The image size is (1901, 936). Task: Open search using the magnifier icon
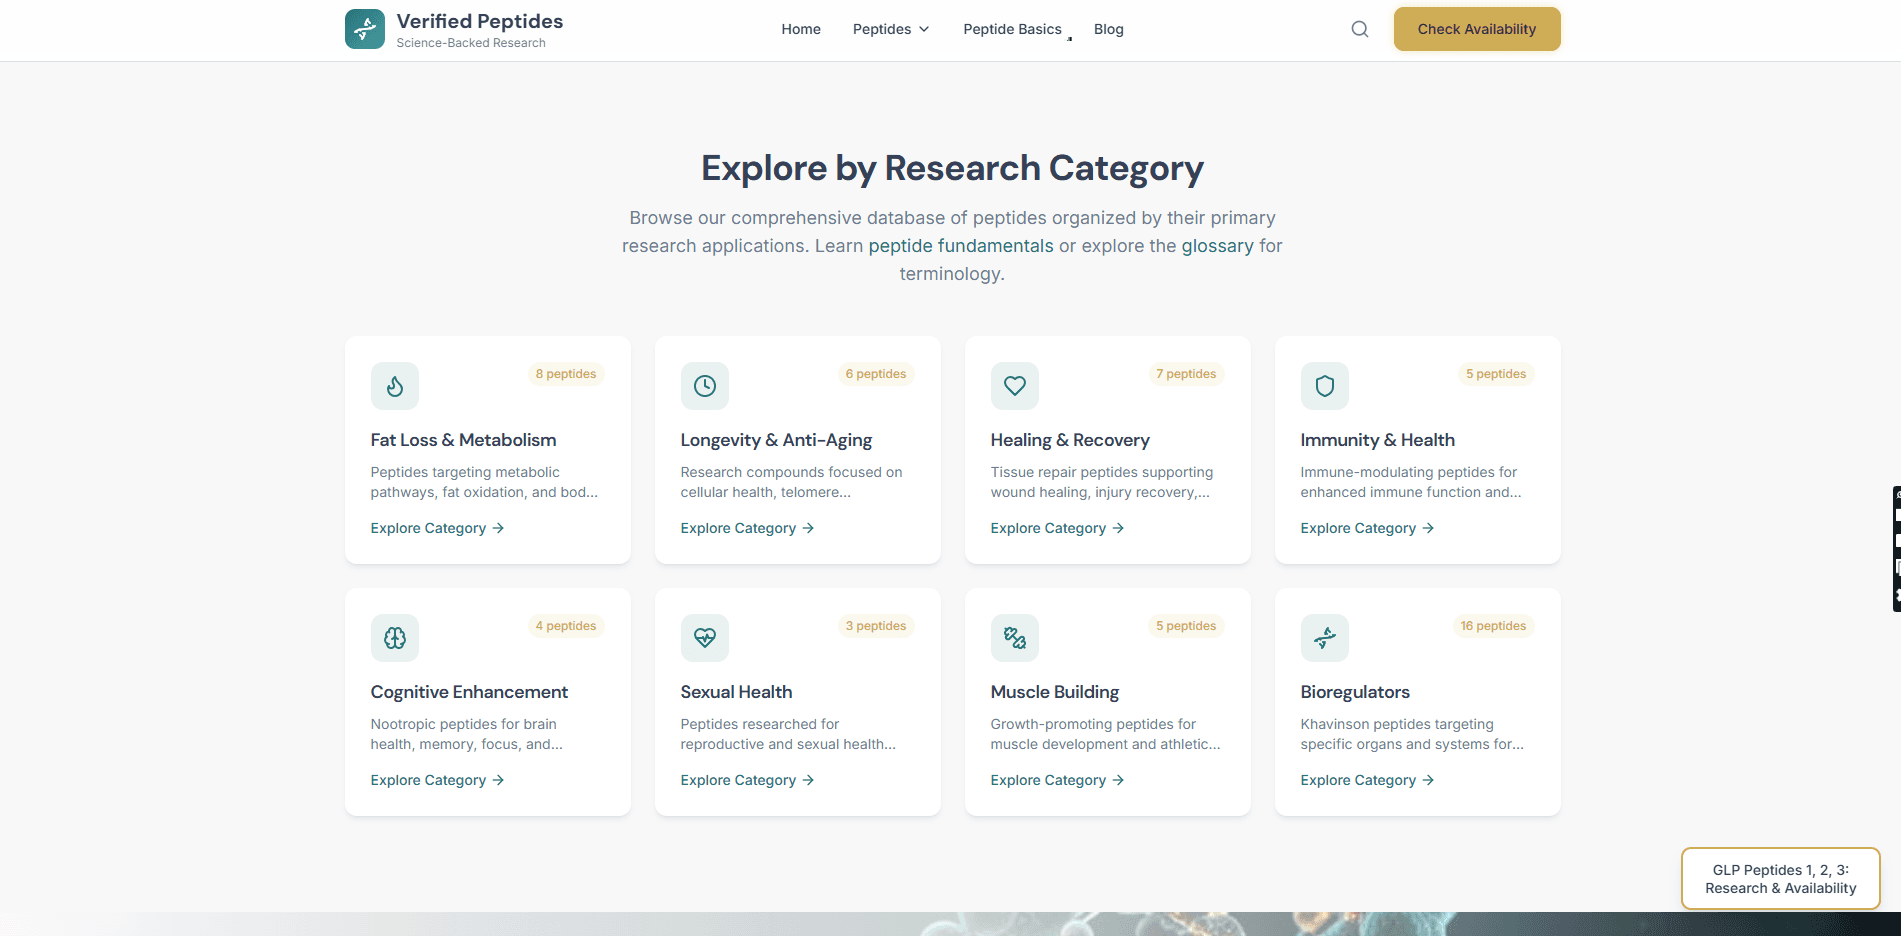[1359, 29]
